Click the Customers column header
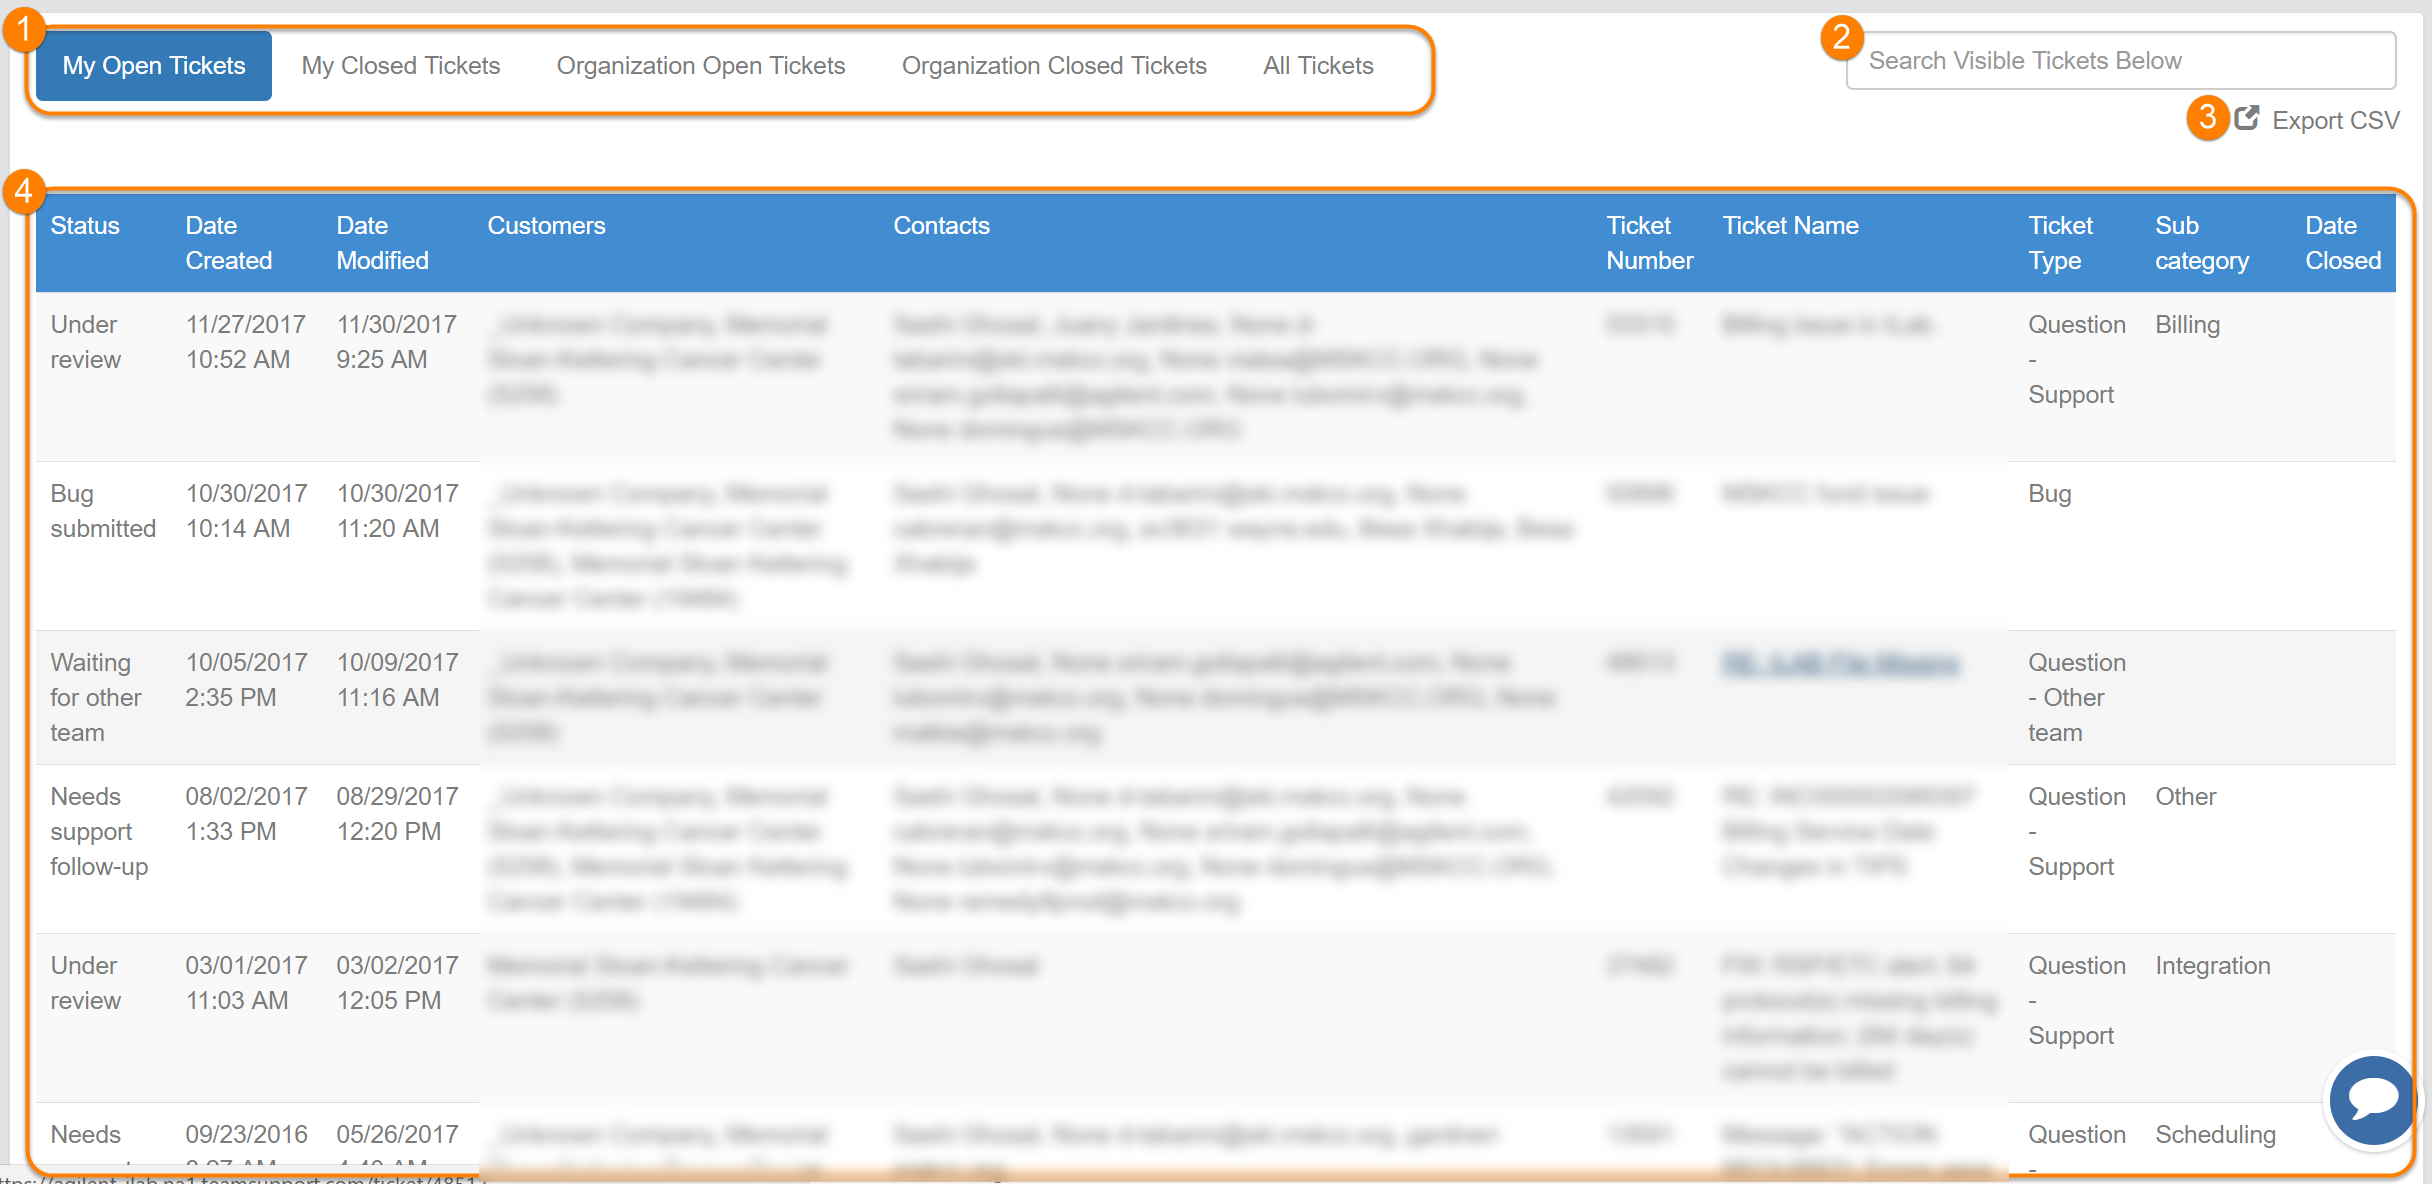This screenshot has width=2432, height=1184. [546, 226]
